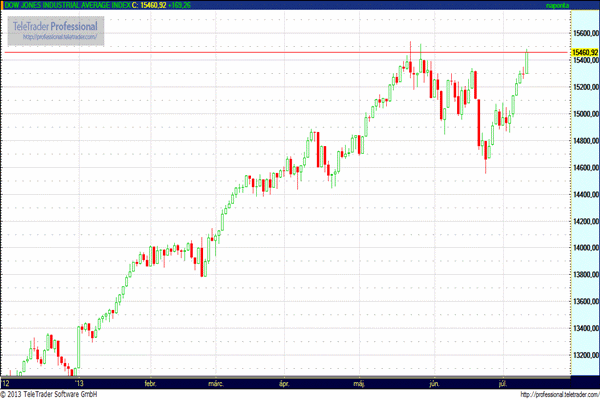Screen dimensions: 600x400
Task: Open the professional.teletrader.com link under the logo
Action: pos(59,37)
